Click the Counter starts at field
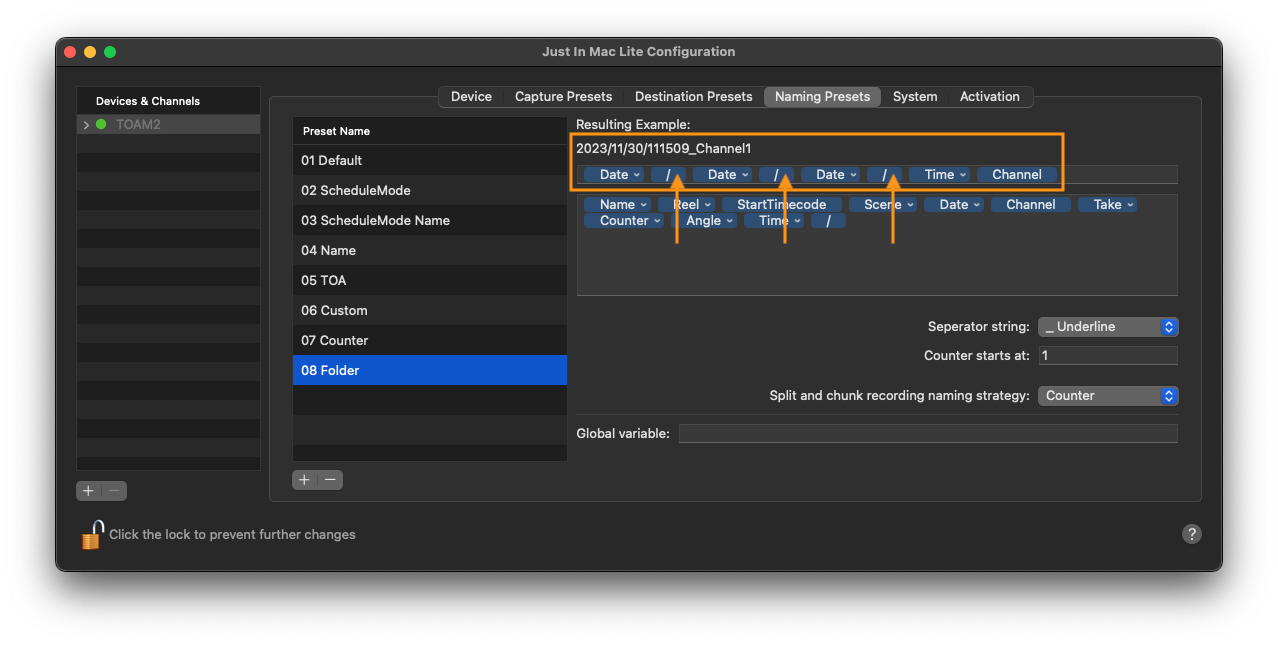The width and height of the screenshot is (1278, 645). coord(1108,356)
